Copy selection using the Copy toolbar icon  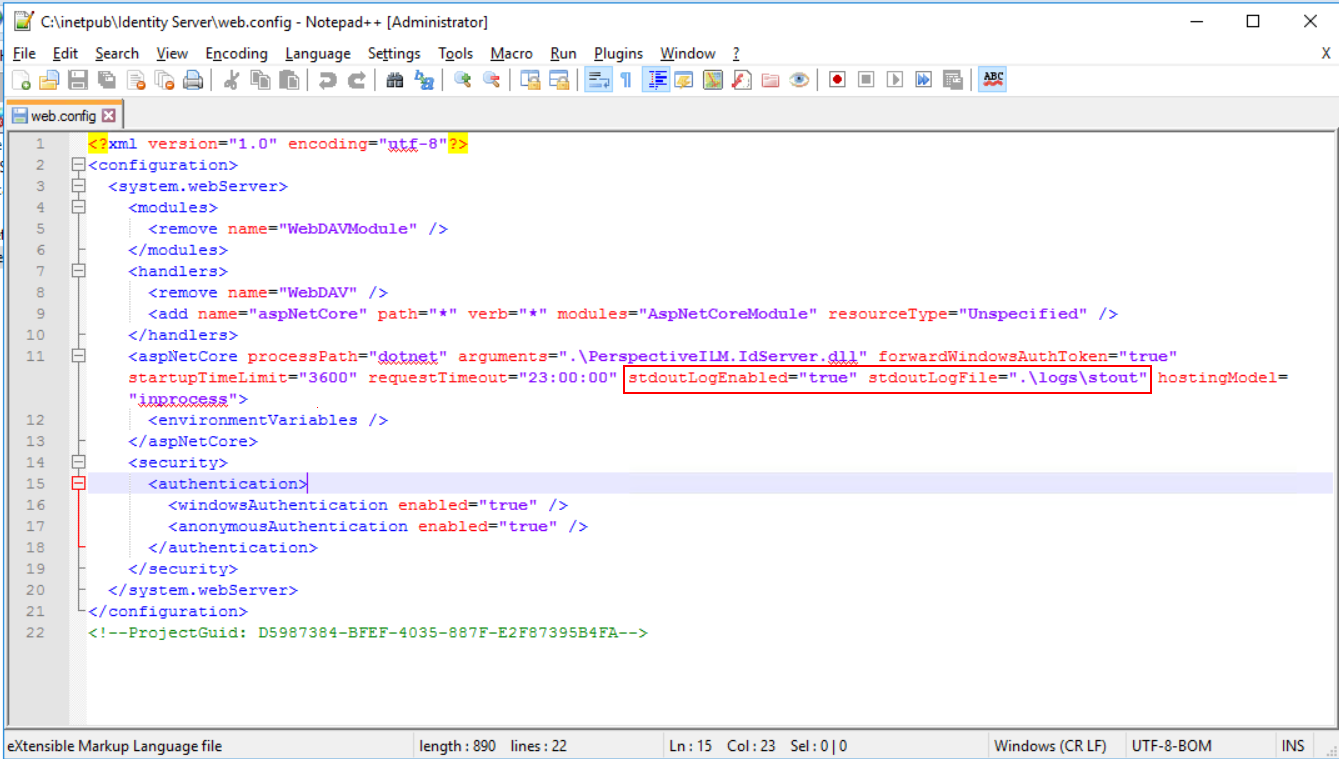coord(260,81)
